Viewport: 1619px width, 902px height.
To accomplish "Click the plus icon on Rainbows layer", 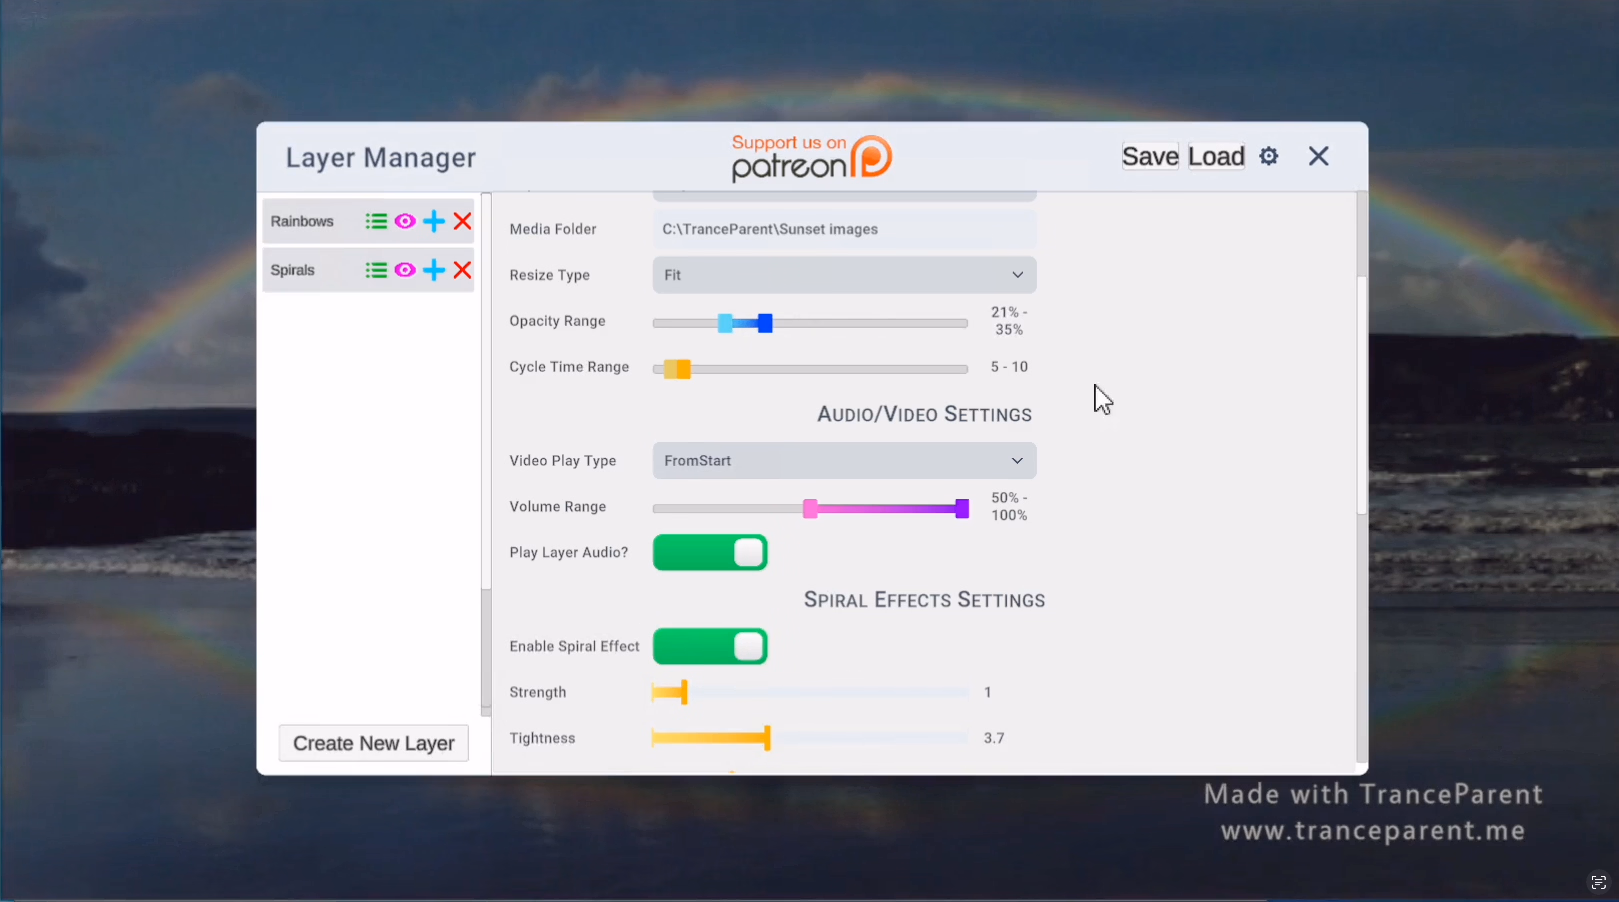I will (434, 221).
